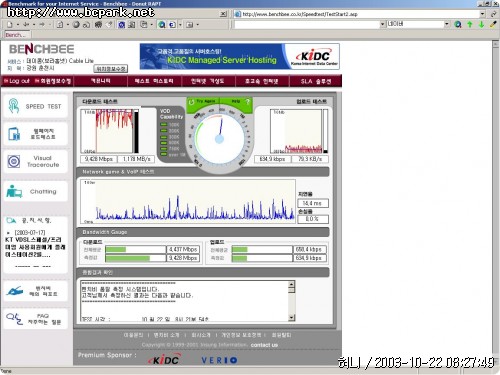Click the contact us link
The width and height of the screenshot is (500, 375).
pos(264,345)
